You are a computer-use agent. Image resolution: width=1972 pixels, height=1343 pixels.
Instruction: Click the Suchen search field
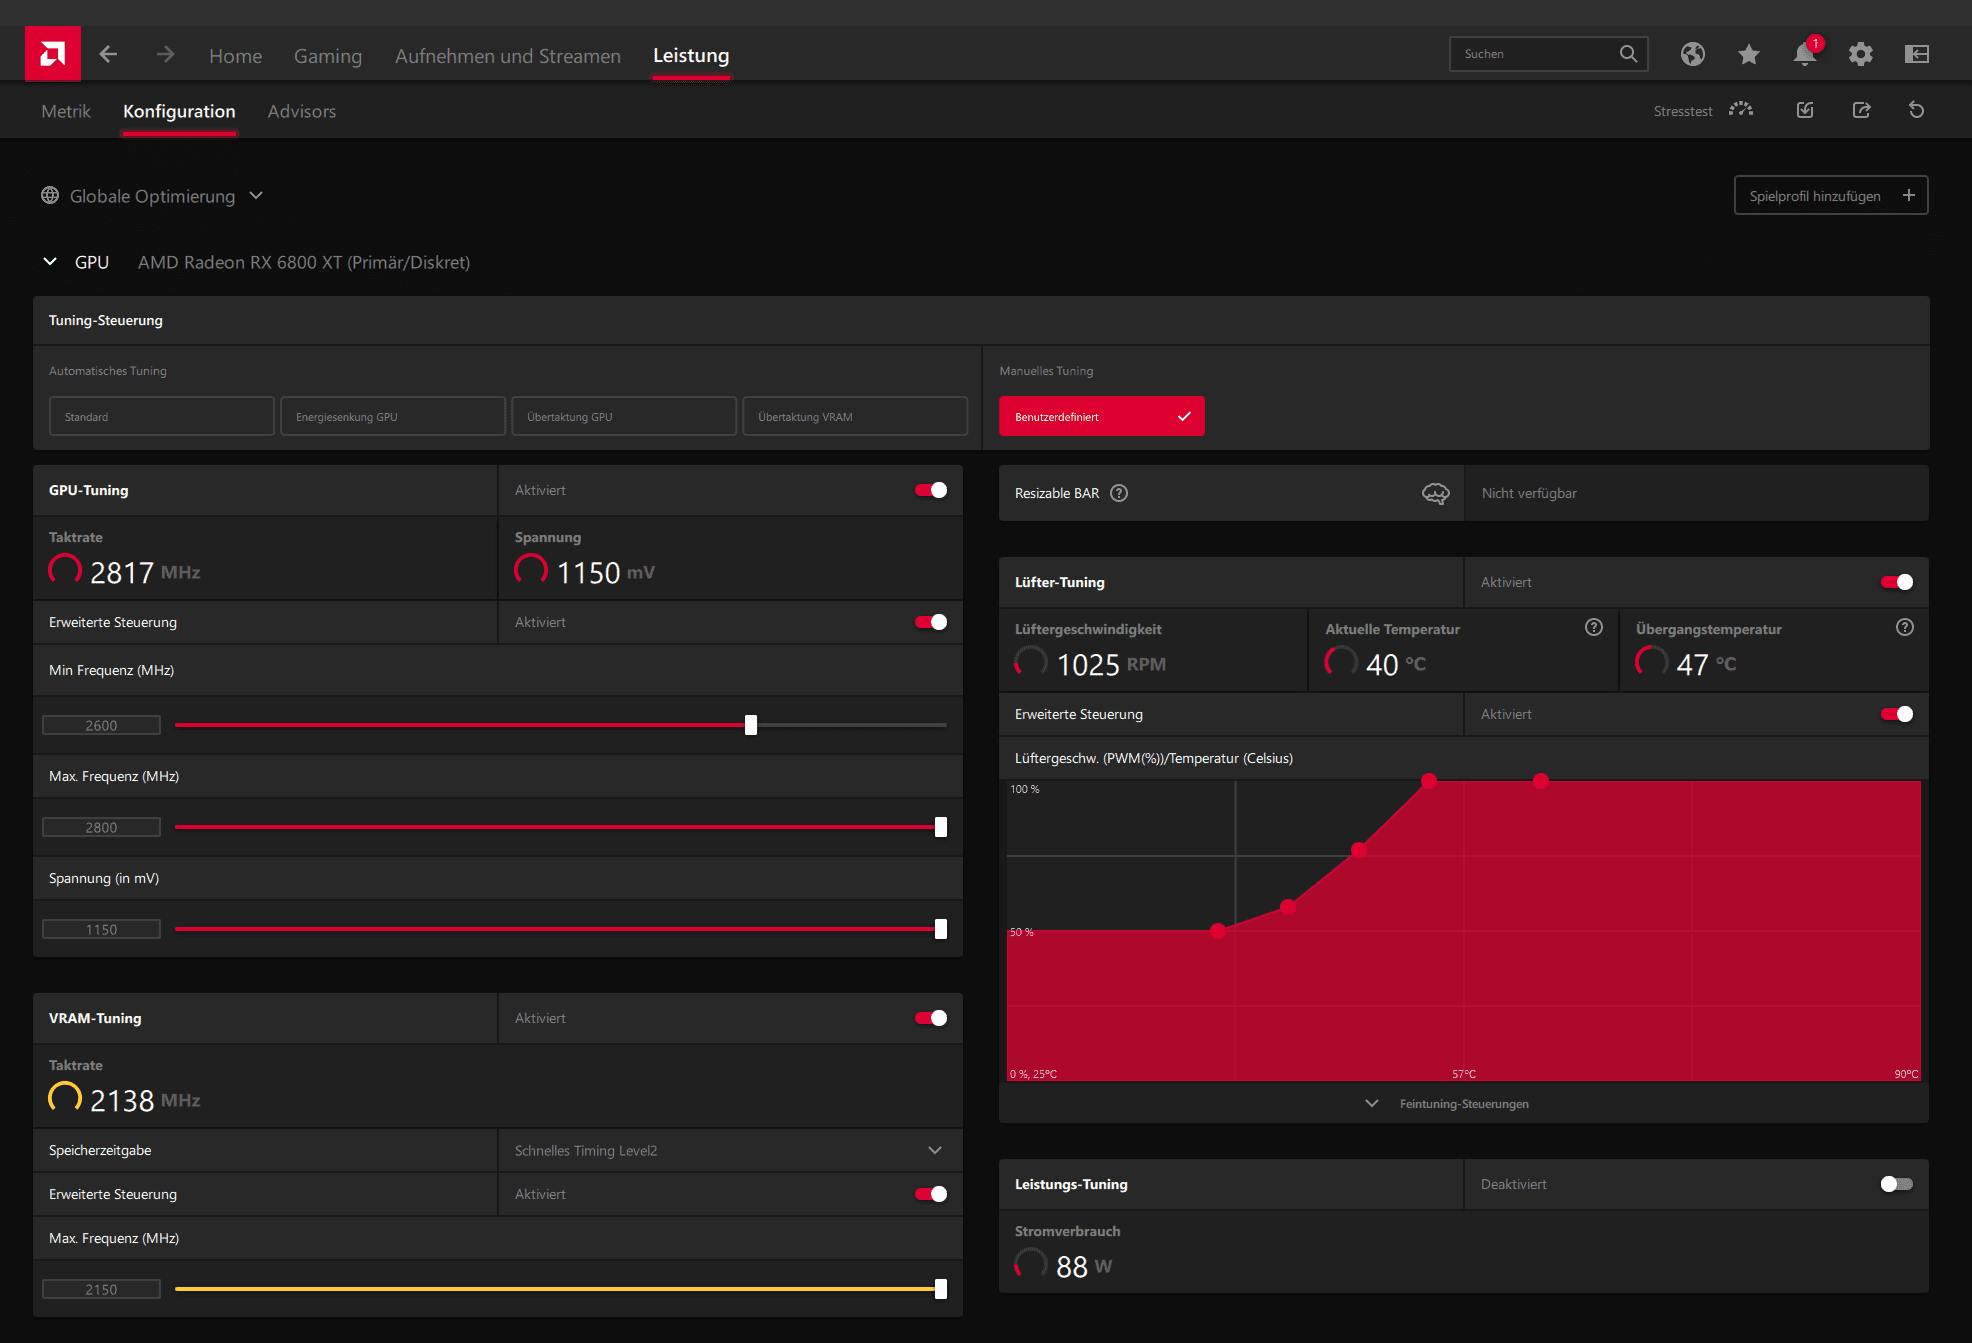1548,54
